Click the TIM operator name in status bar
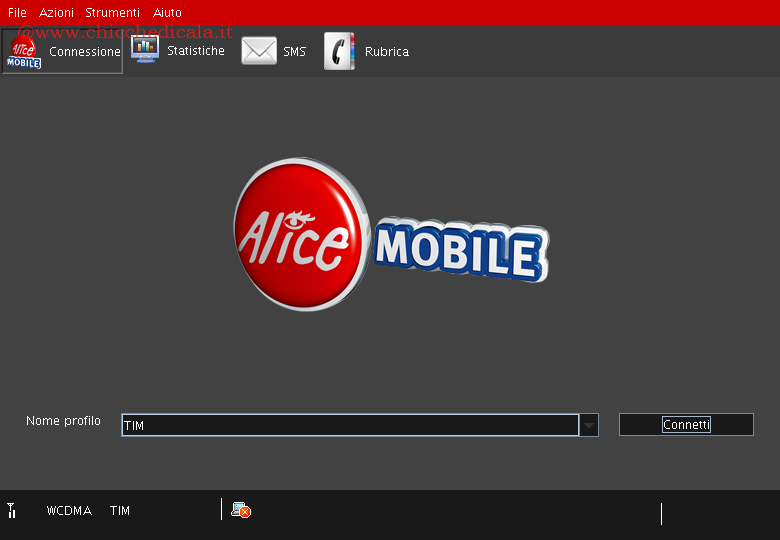The image size is (780, 540). tap(120, 511)
